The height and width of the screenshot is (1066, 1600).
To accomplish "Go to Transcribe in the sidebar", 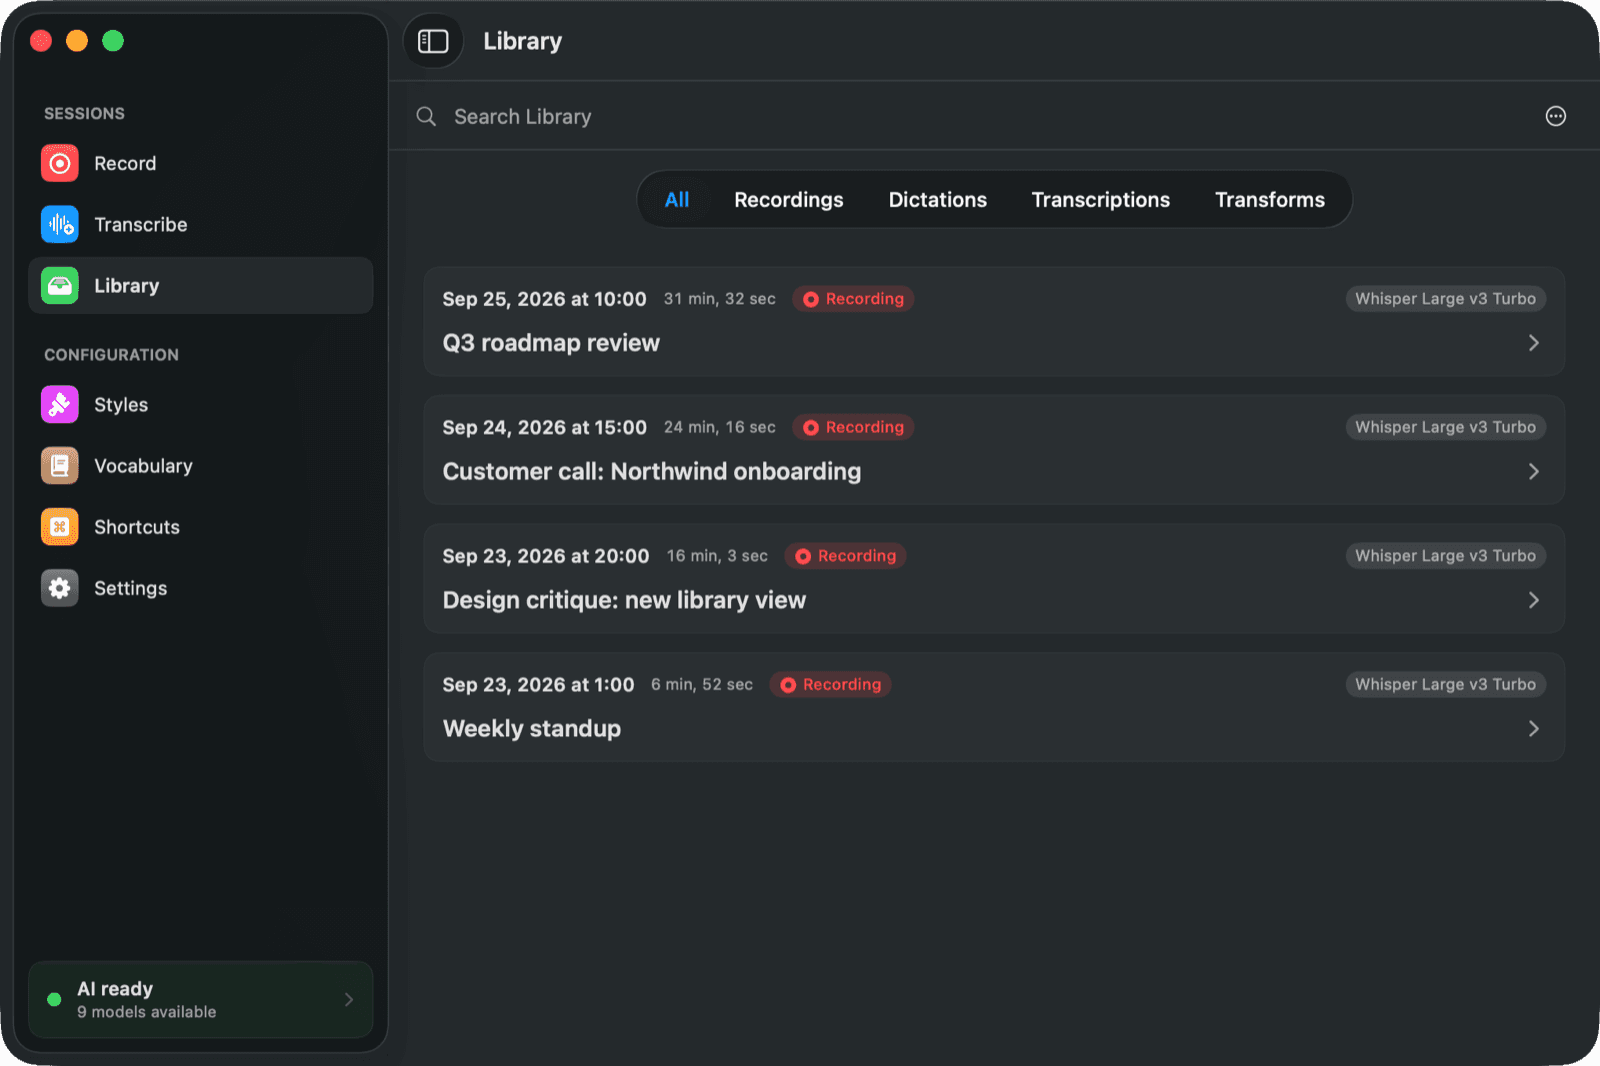I will (200, 224).
